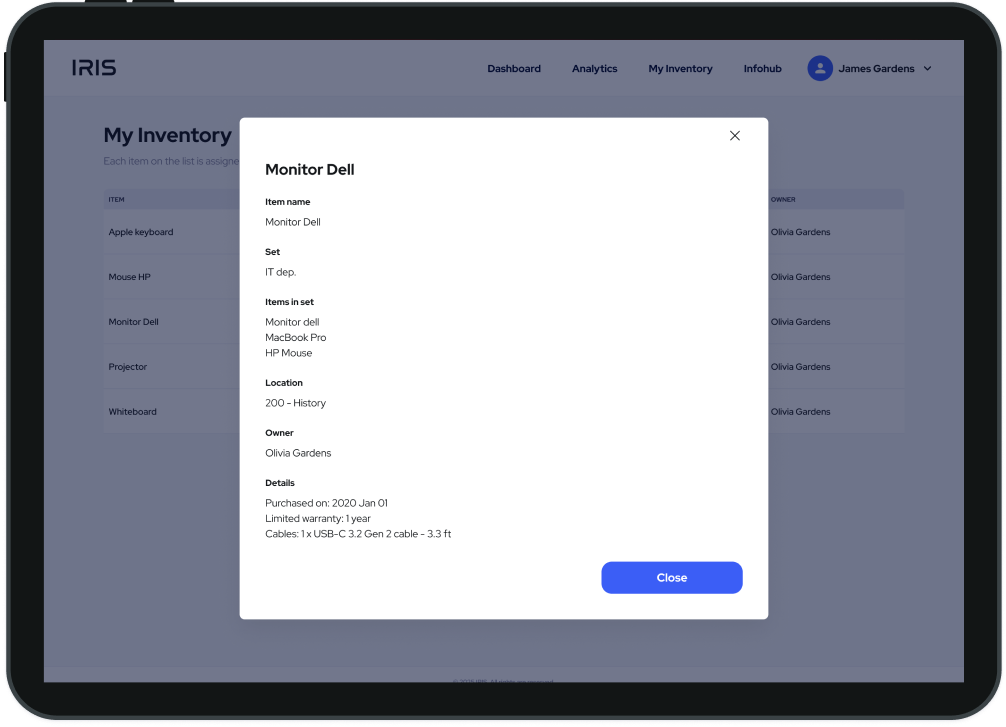Image resolution: width=1006 pixels, height=727 pixels.
Task: Click the copyright footer link
Action: pyautogui.click(x=505, y=680)
